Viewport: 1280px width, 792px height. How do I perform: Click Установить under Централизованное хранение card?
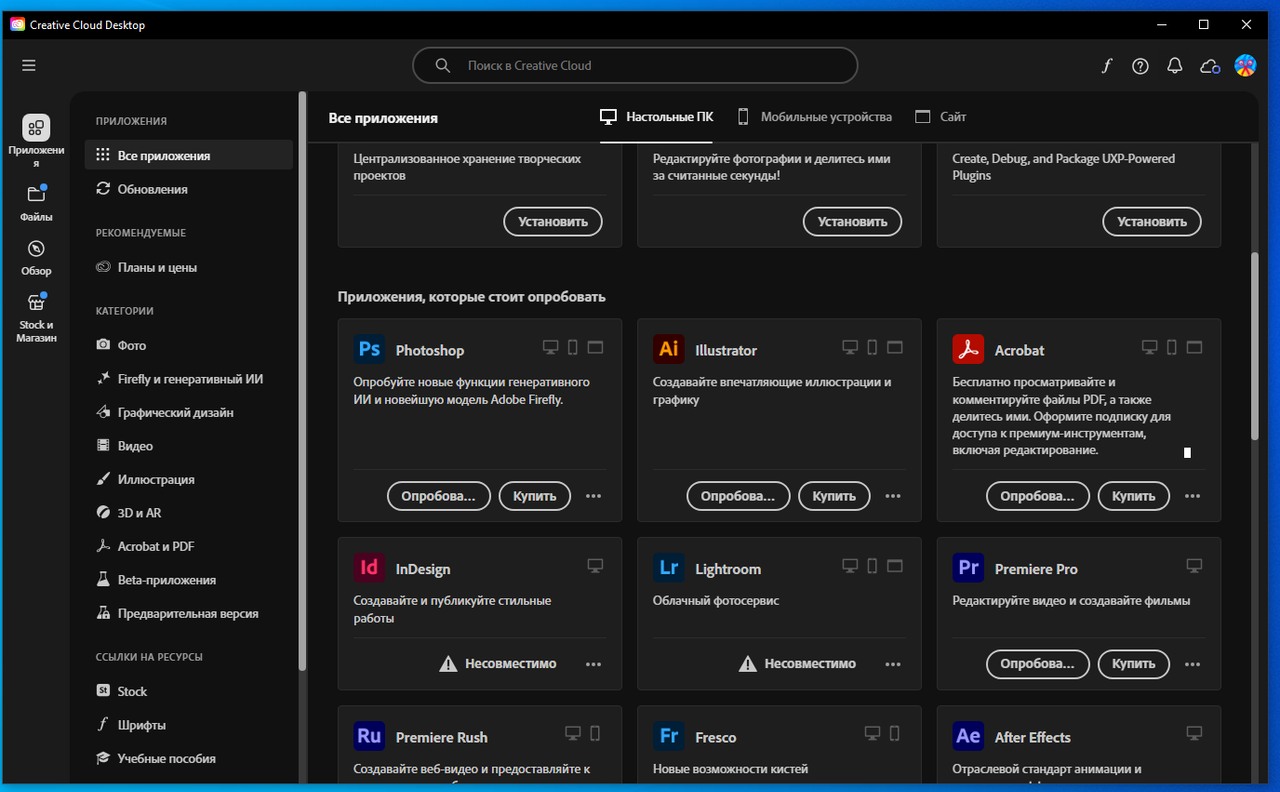pos(553,222)
